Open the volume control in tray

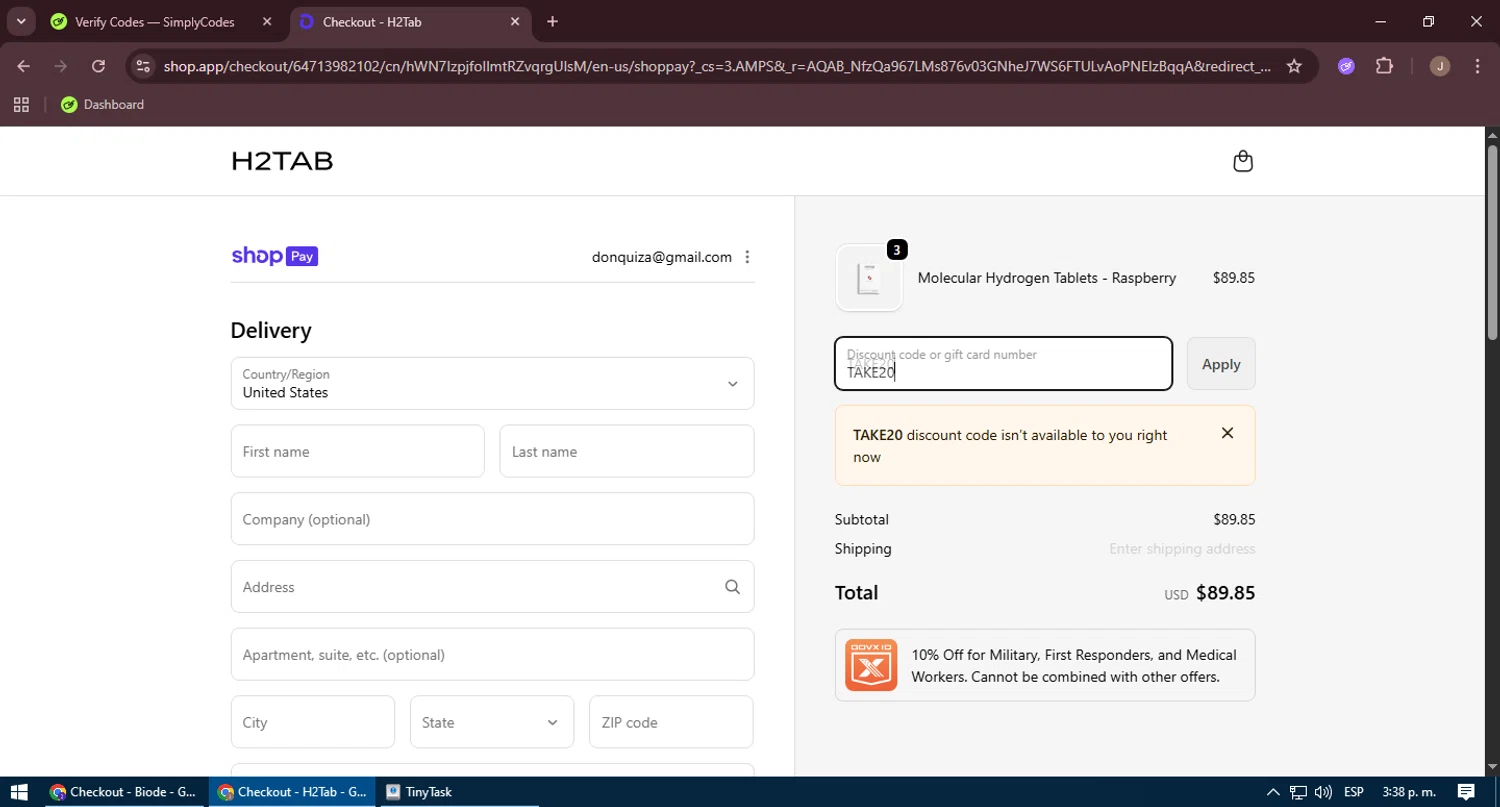1323,792
